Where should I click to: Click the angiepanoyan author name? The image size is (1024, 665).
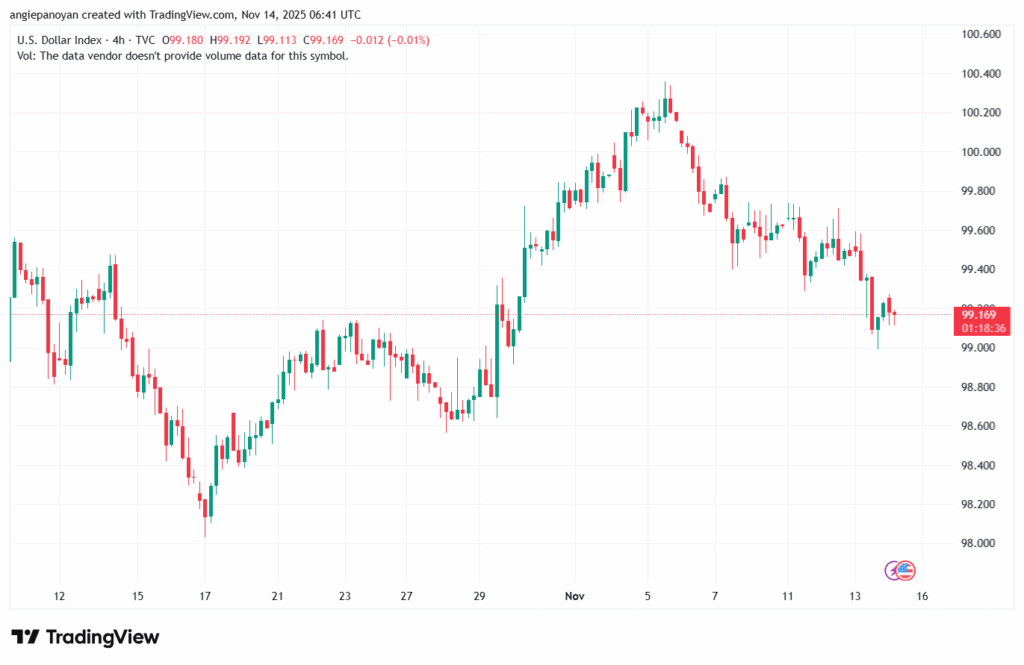coord(50,15)
